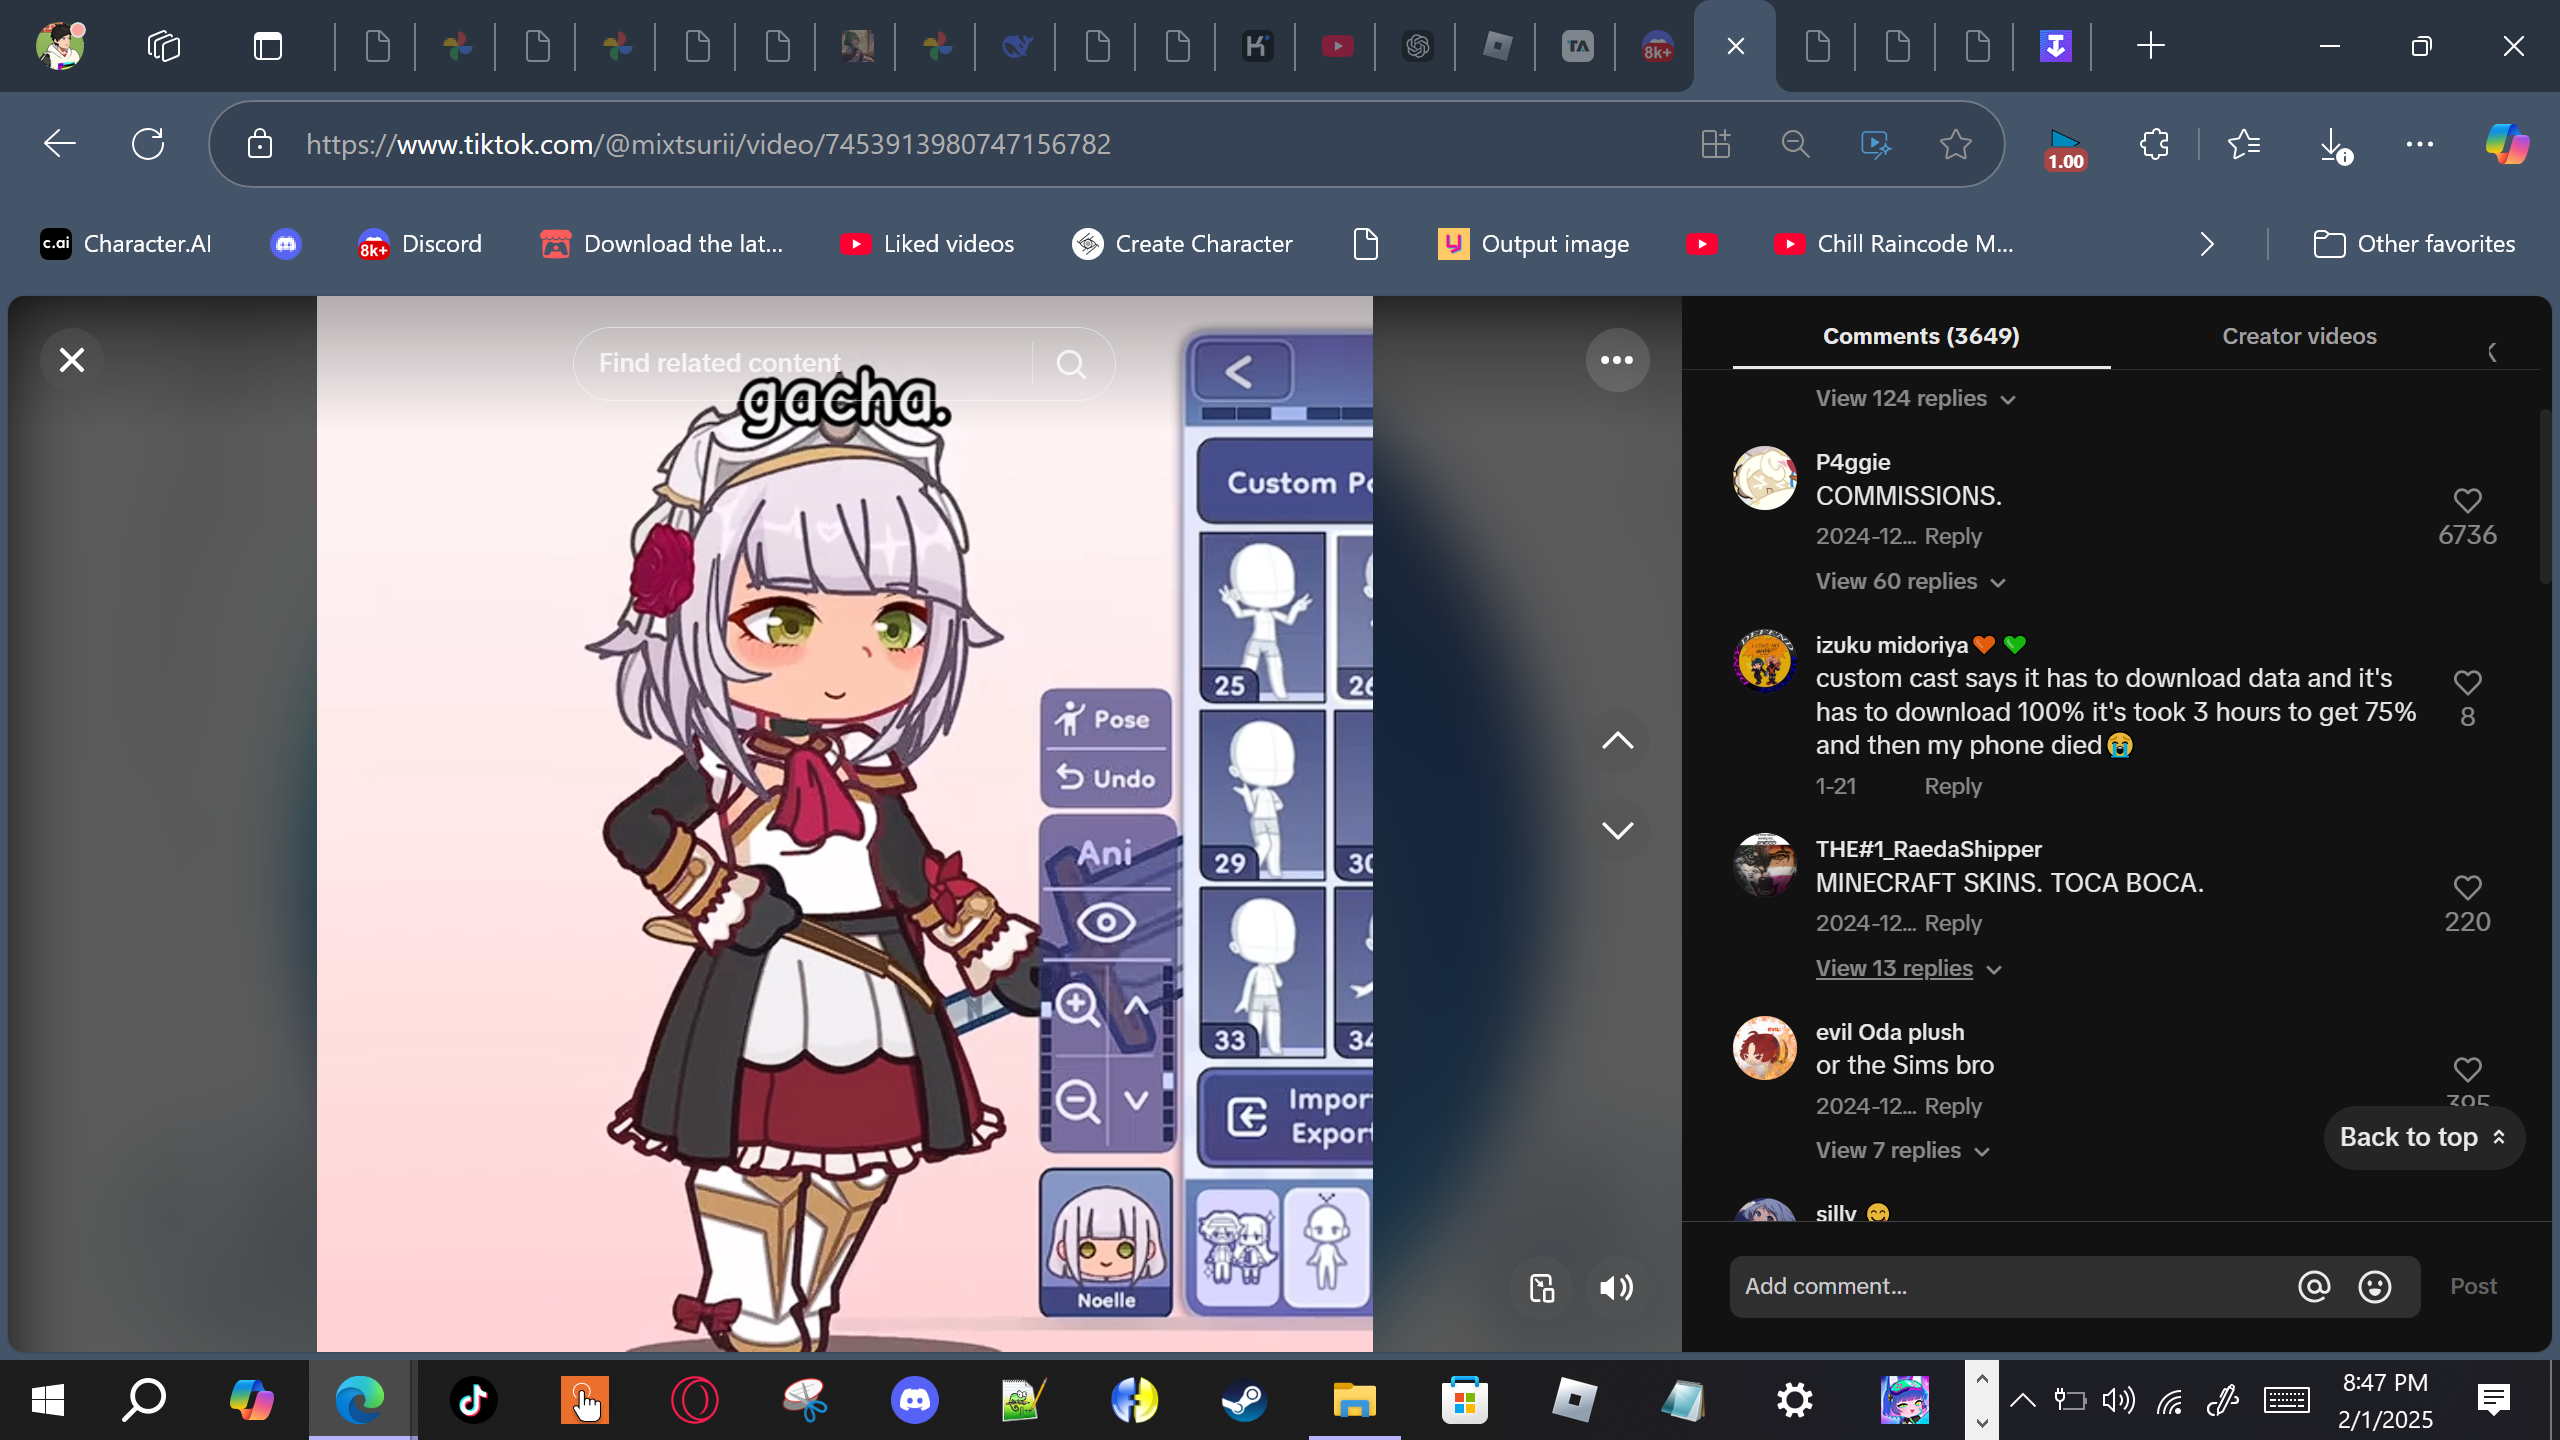Image resolution: width=2560 pixels, height=1440 pixels.
Task: Like P4ggie's COMMISSIONS comment
Action: (2467, 500)
